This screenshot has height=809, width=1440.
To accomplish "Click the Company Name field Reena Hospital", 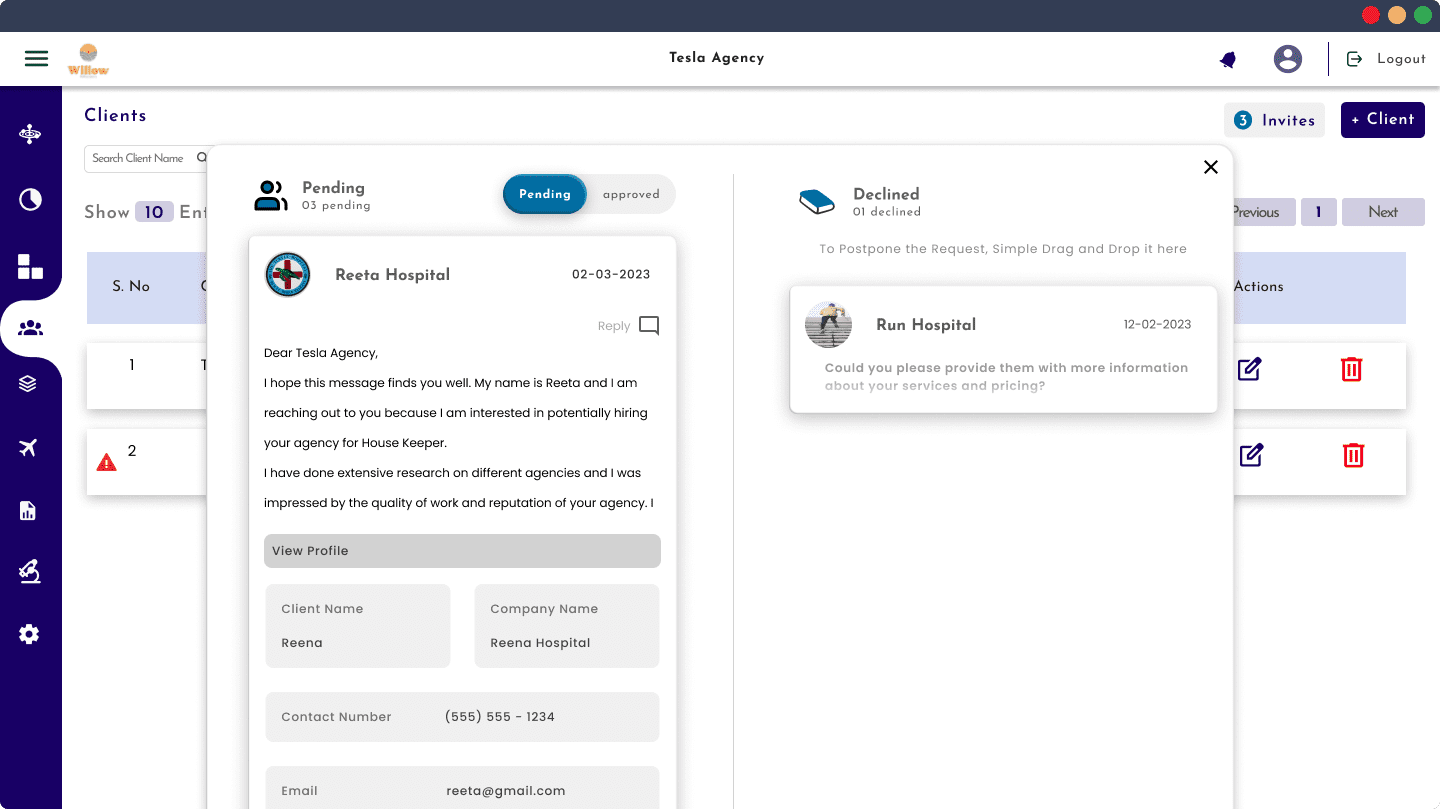I will tap(567, 626).
